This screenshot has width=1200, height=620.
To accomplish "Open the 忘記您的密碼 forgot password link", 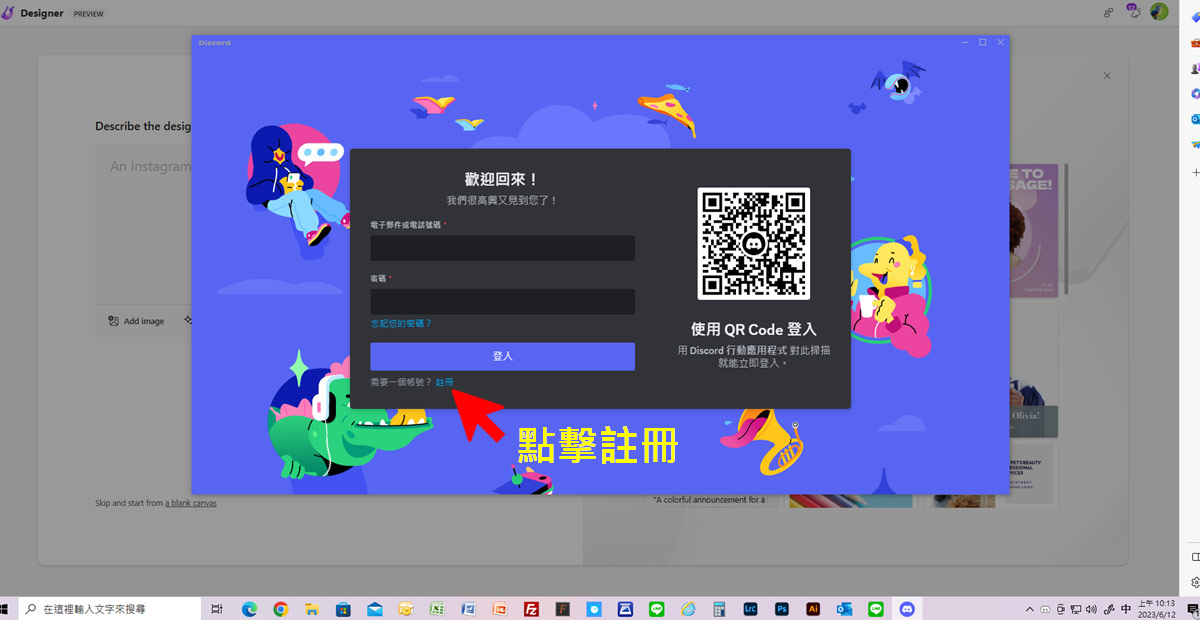I will 401,324.
